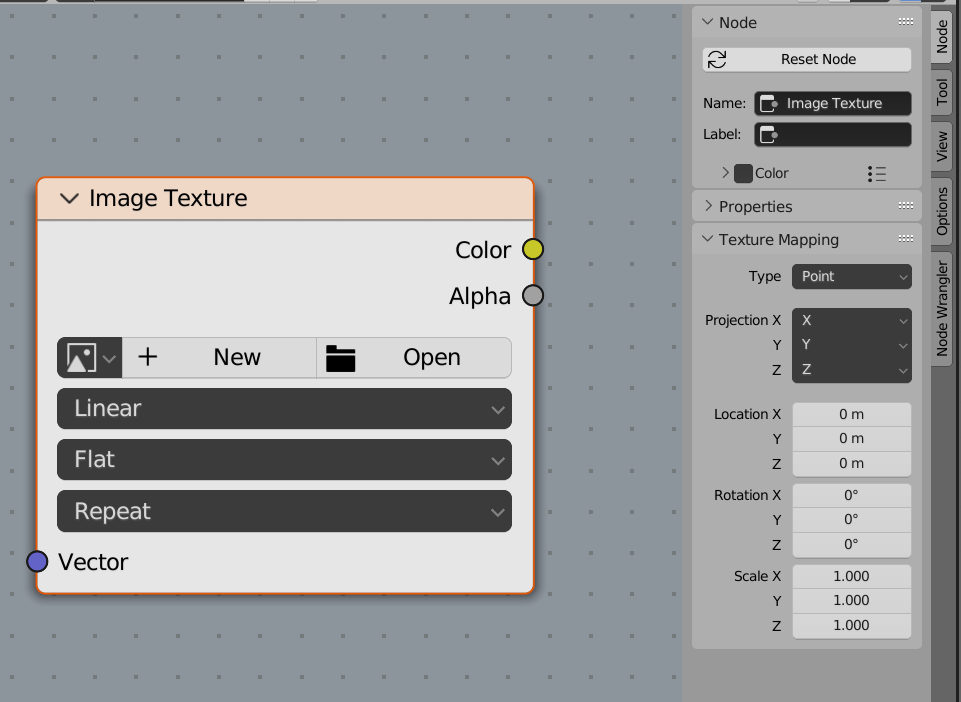Click the Alpha output socket
The width and height of the screenshot is (961, 702).
[x=533, y=296]
